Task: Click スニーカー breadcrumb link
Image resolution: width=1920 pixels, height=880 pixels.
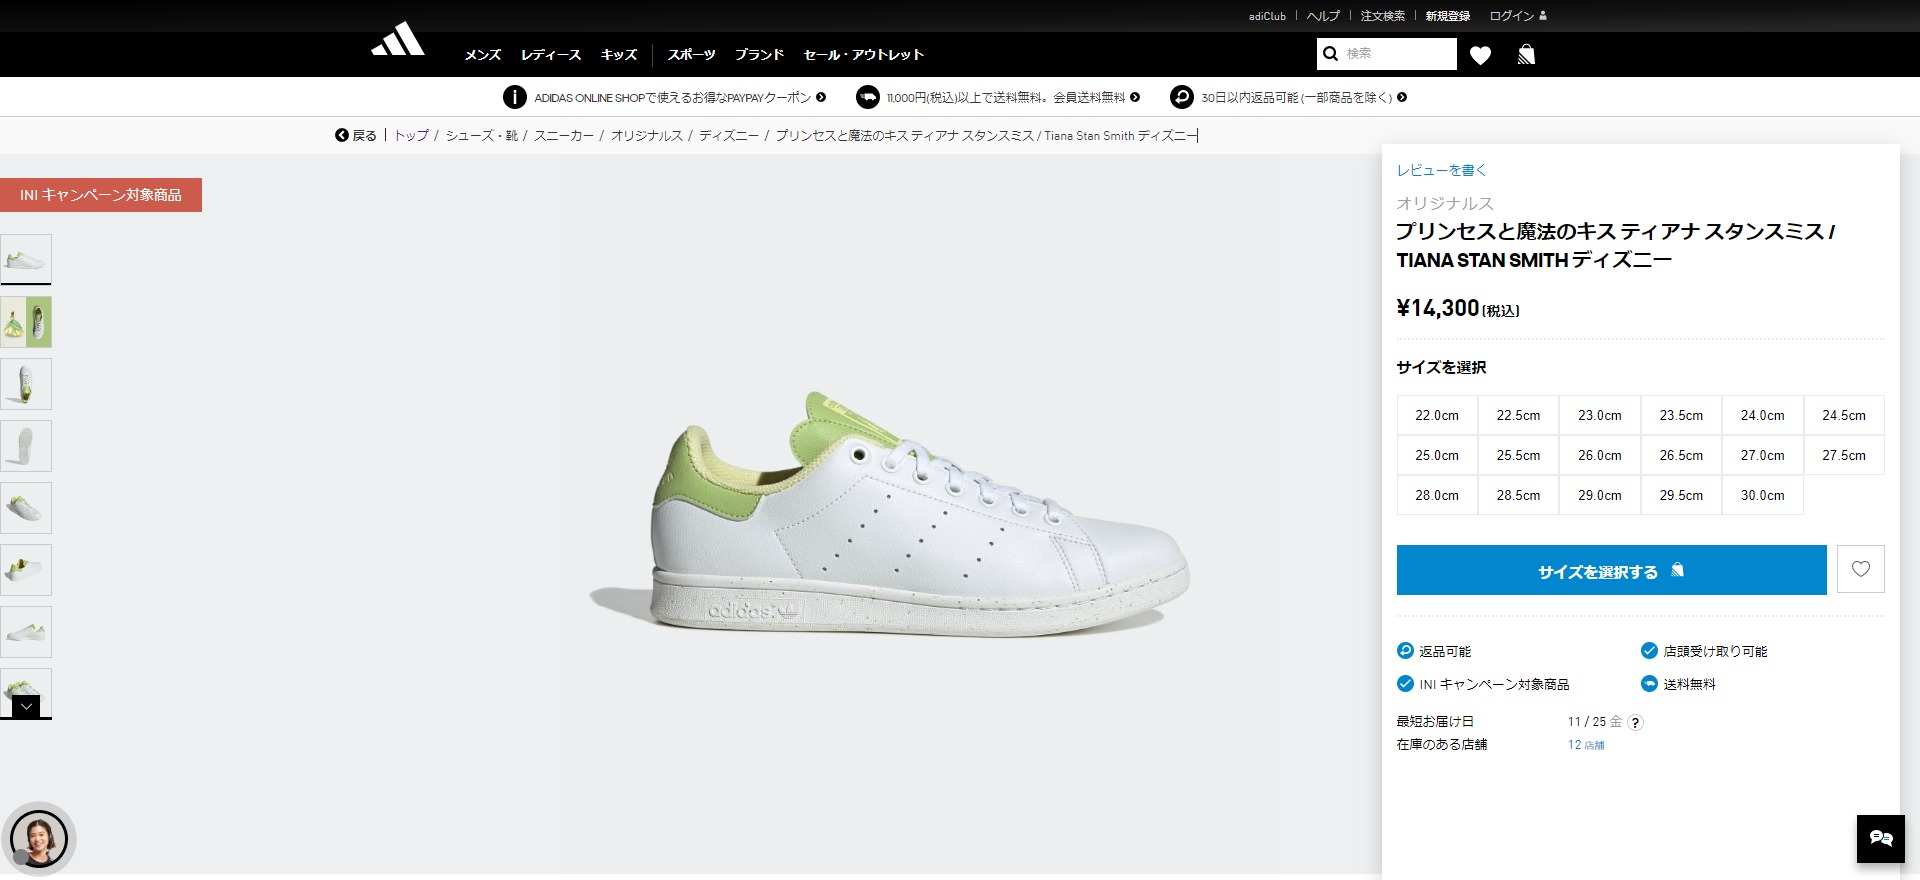Action: [564, 135]
